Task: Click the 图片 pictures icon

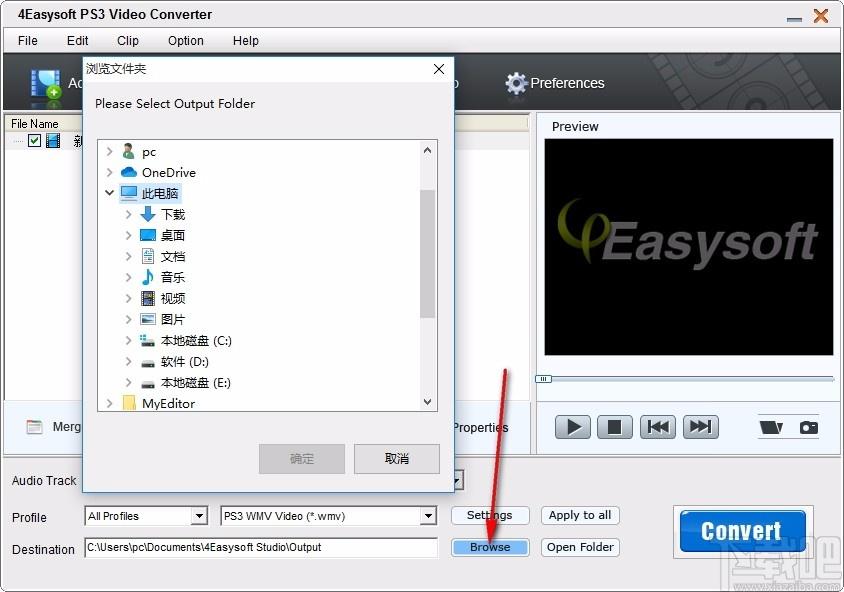Action: pyautogui.click(x=147, y=319)
